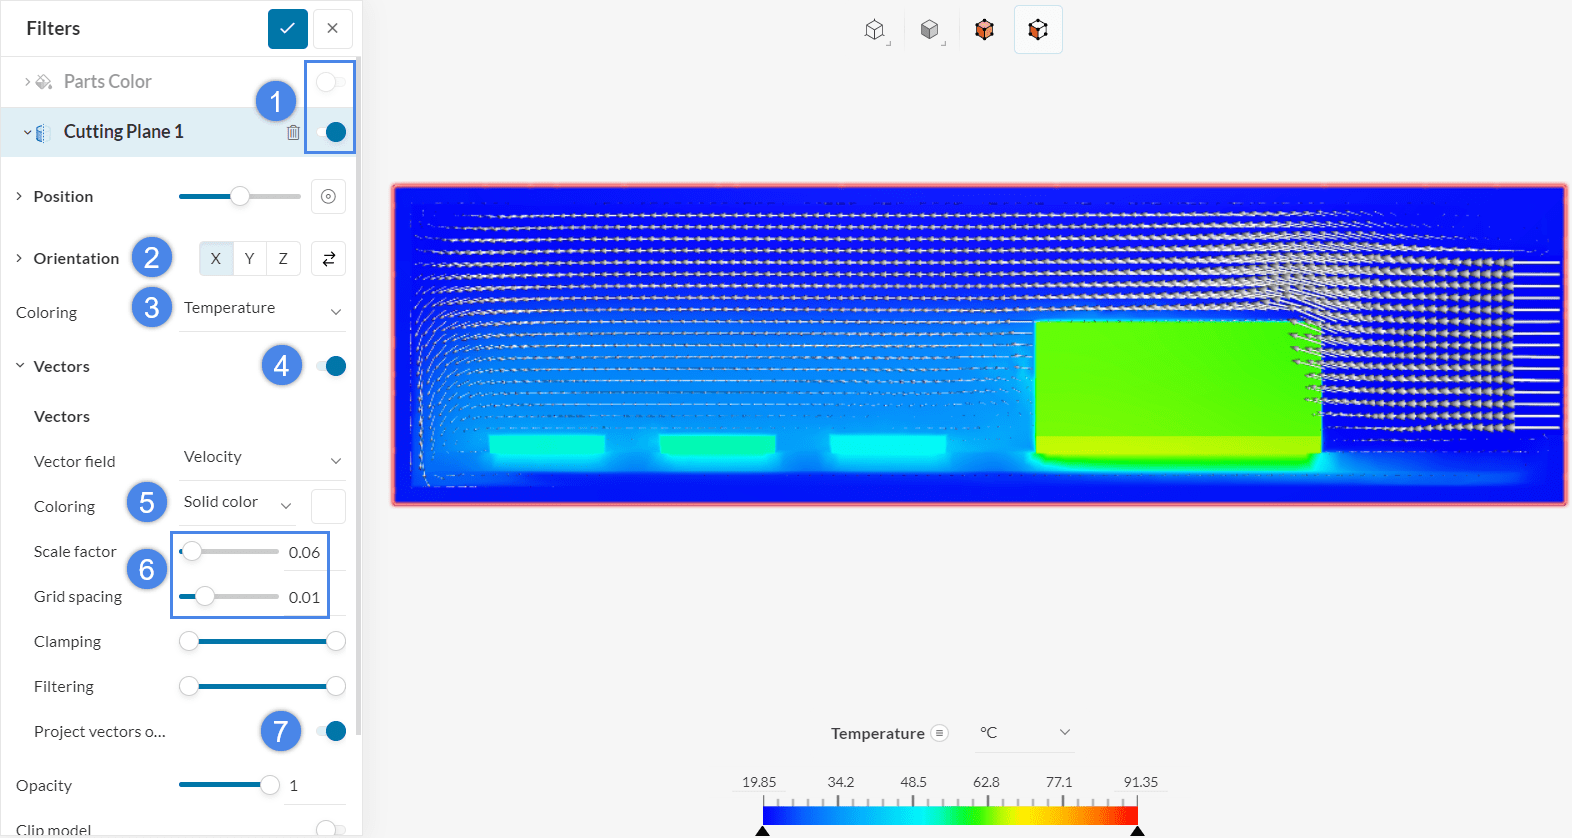Select the gray solid cube render mode

click(930, 30)
